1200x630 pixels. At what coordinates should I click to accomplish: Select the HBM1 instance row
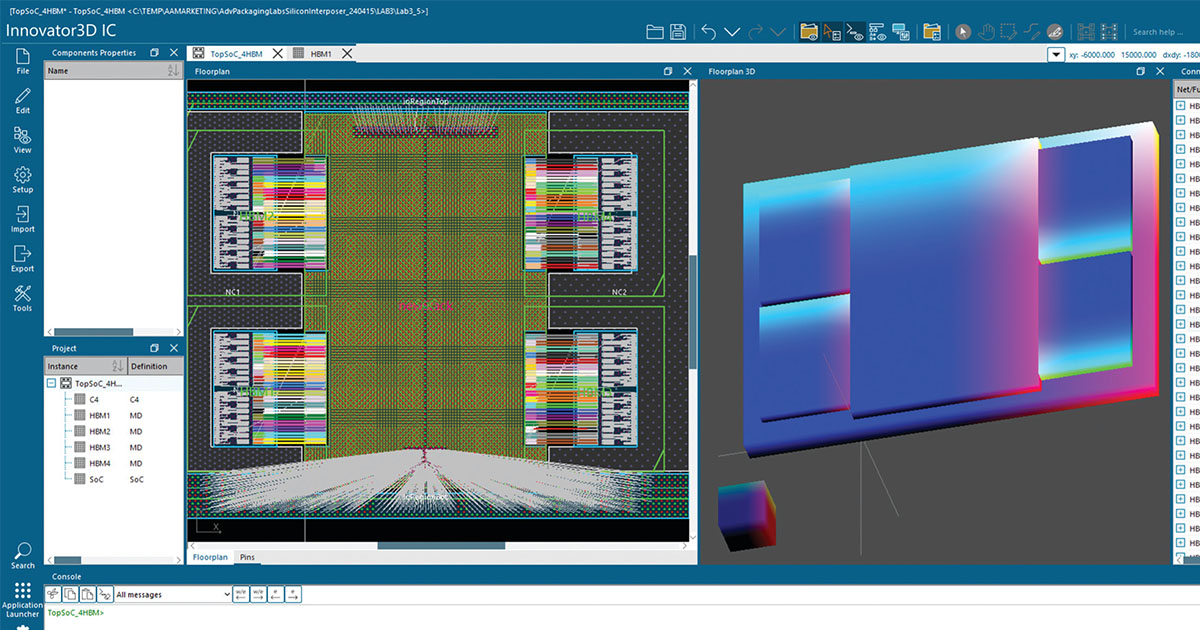tap(113, 415)
